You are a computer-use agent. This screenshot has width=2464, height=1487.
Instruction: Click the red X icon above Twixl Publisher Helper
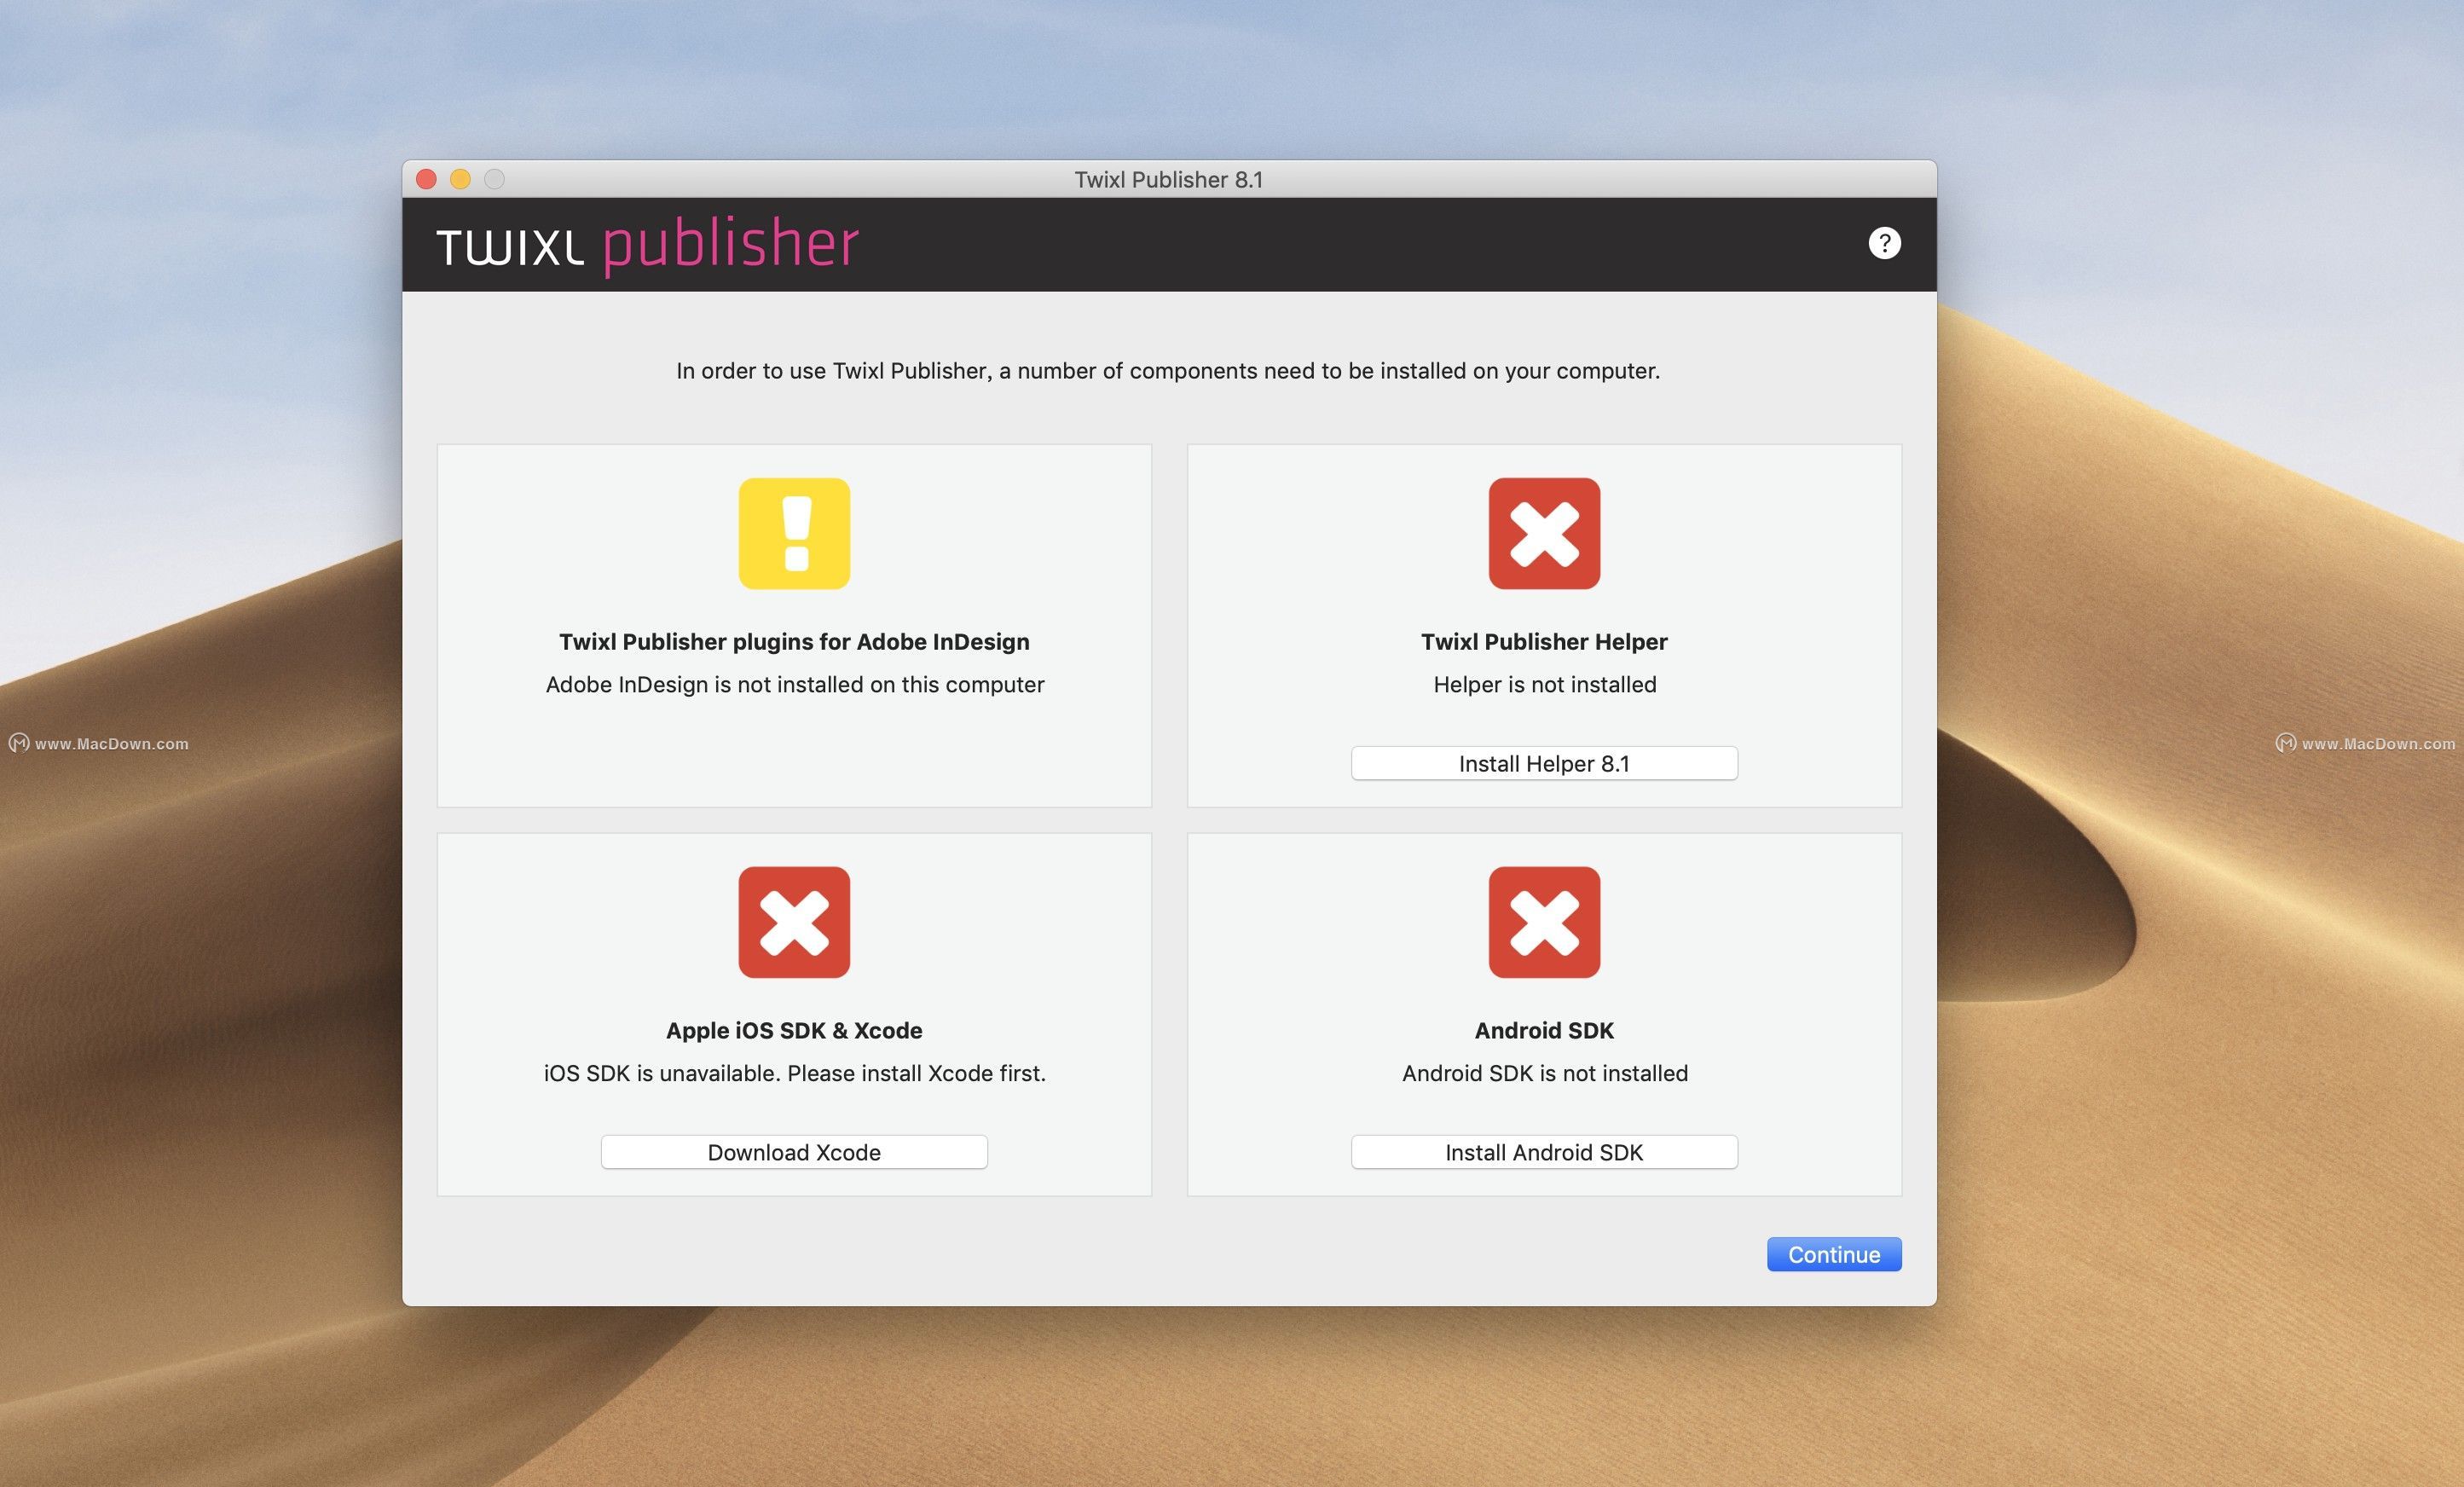point(1544,533)
